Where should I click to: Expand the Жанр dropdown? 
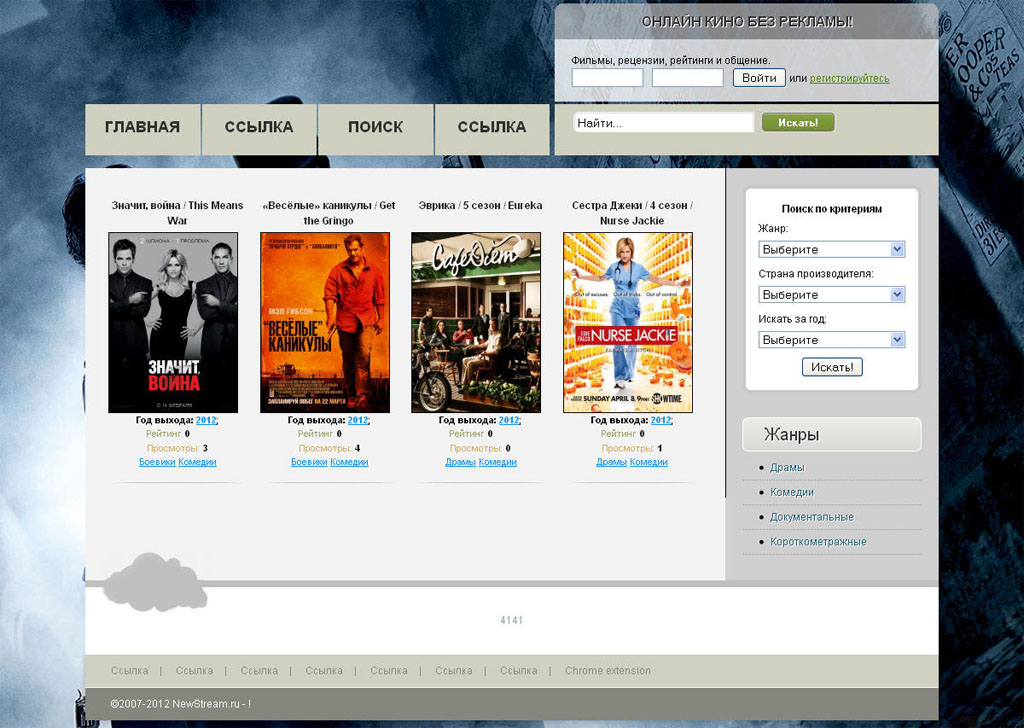832,249
